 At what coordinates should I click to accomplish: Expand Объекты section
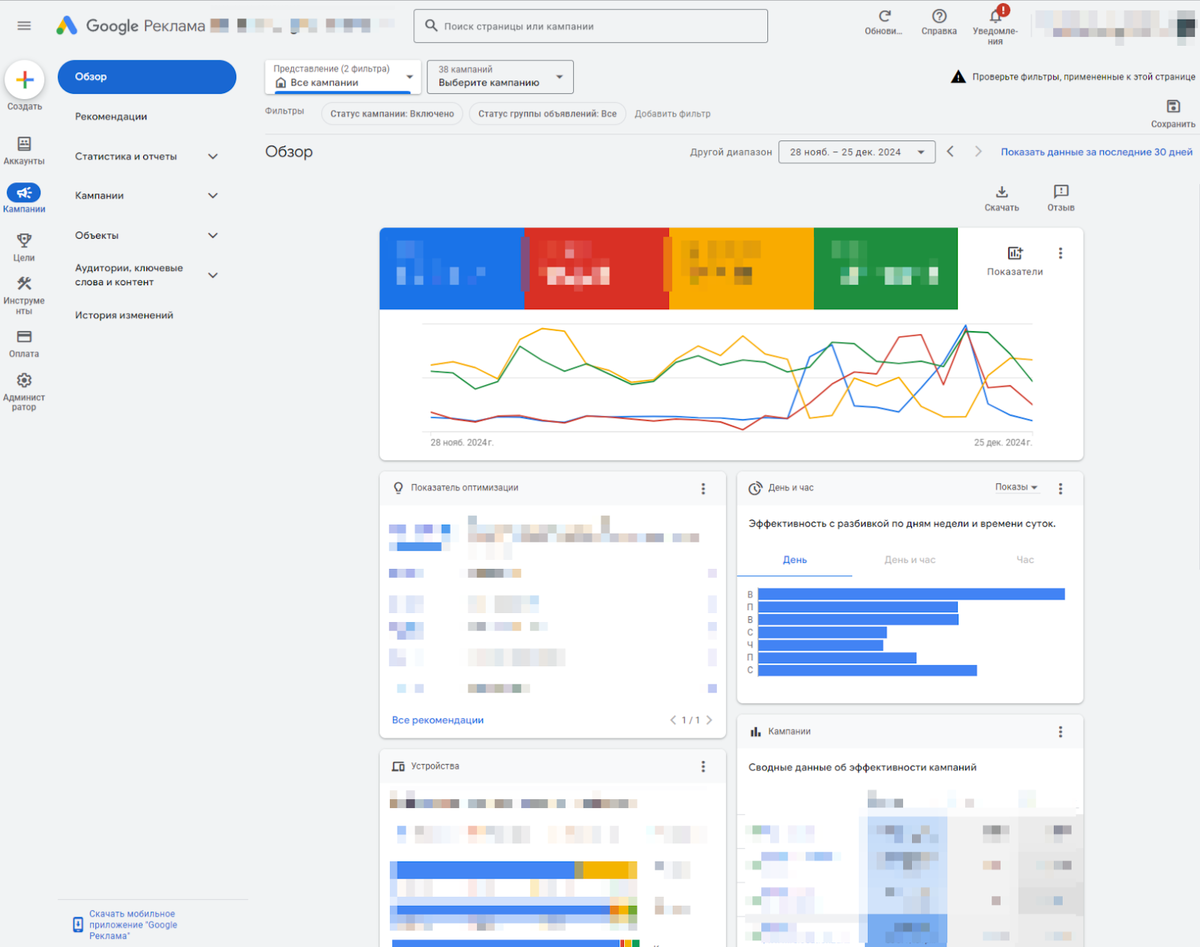212,235
